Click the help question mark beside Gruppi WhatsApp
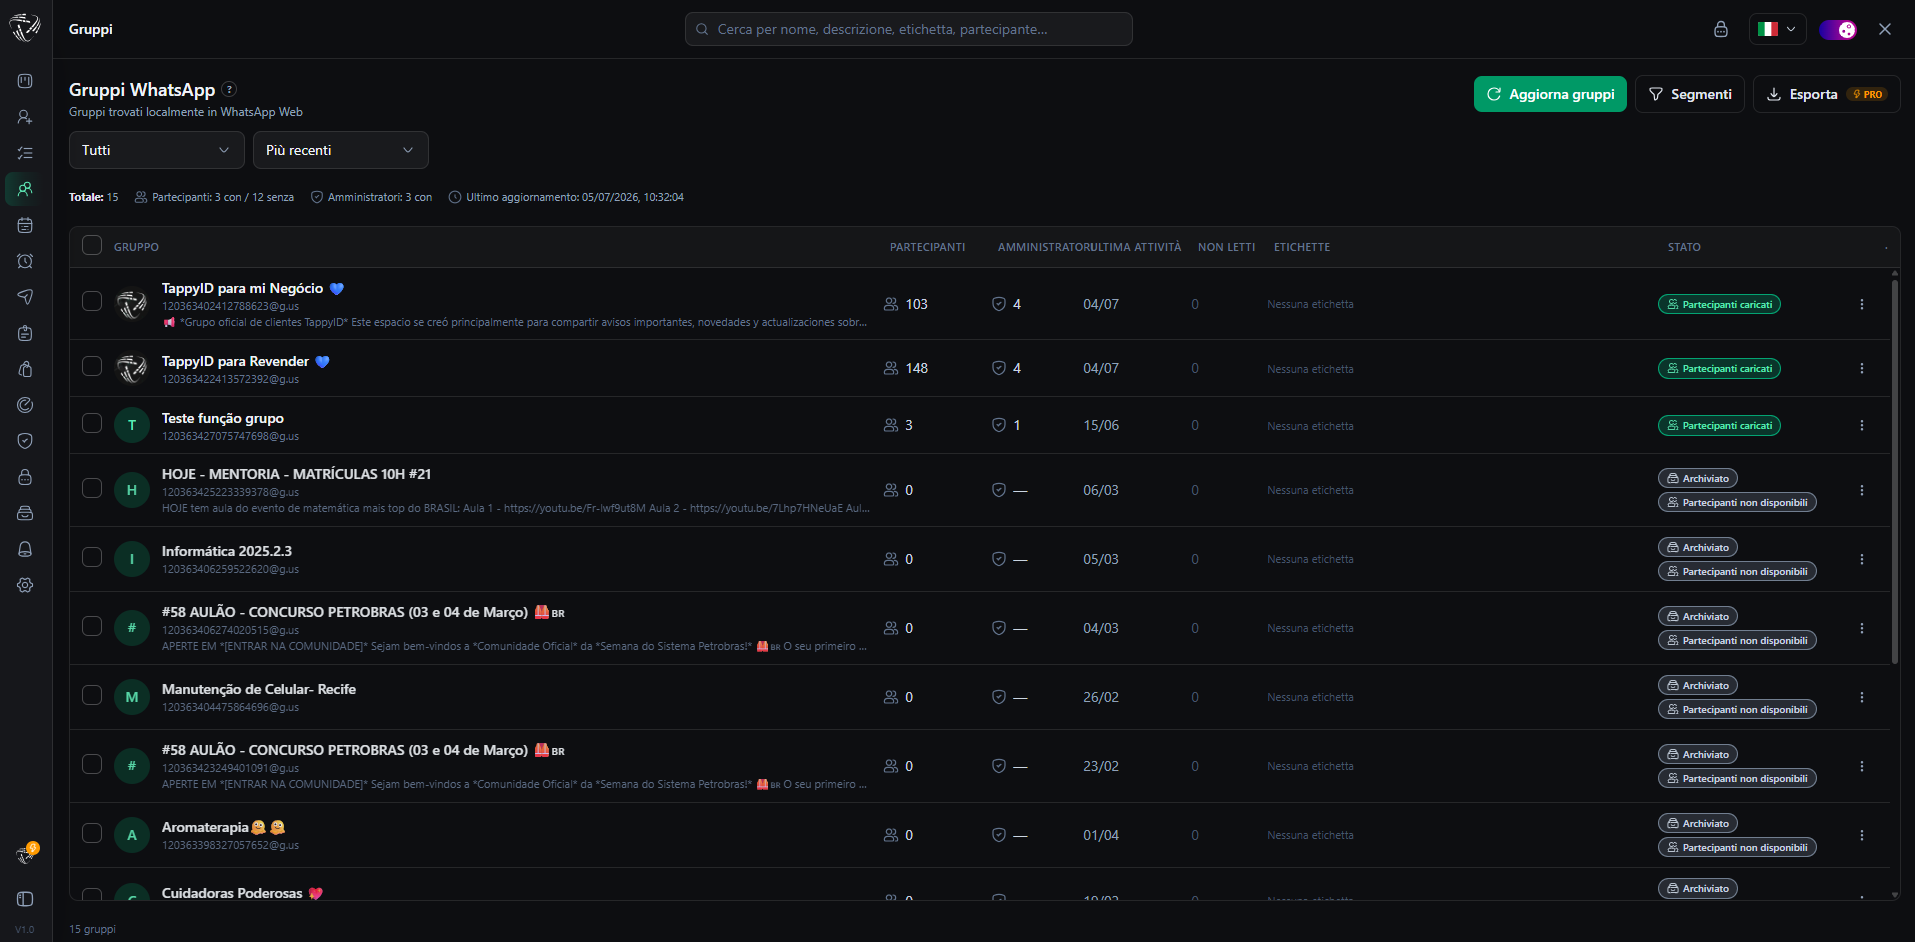1915x942 pixels. [229, 89]
